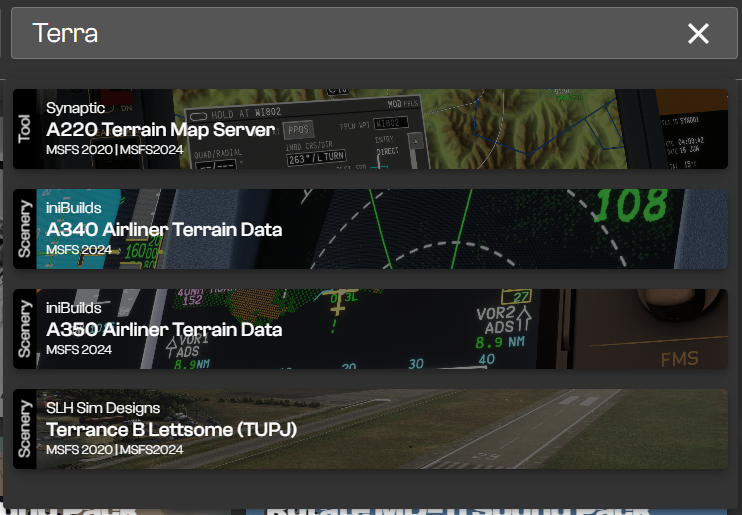Clear the Terra search text
742x515 pixels.
click(698, 34)
